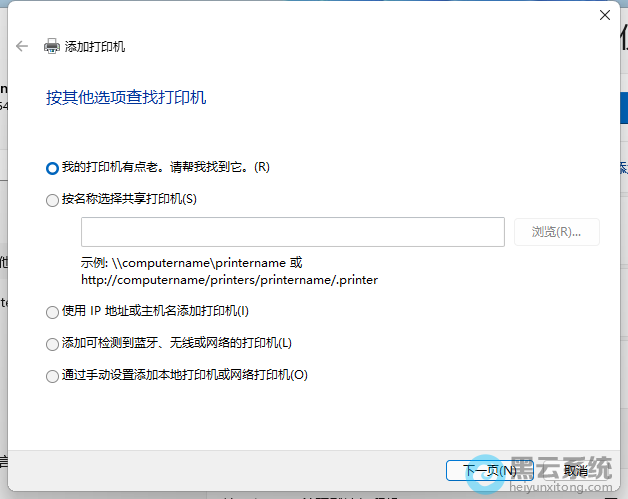Click the 示例: label under the text box
The width and height of the screenshot is (628, 499).
tap(95, 263)
